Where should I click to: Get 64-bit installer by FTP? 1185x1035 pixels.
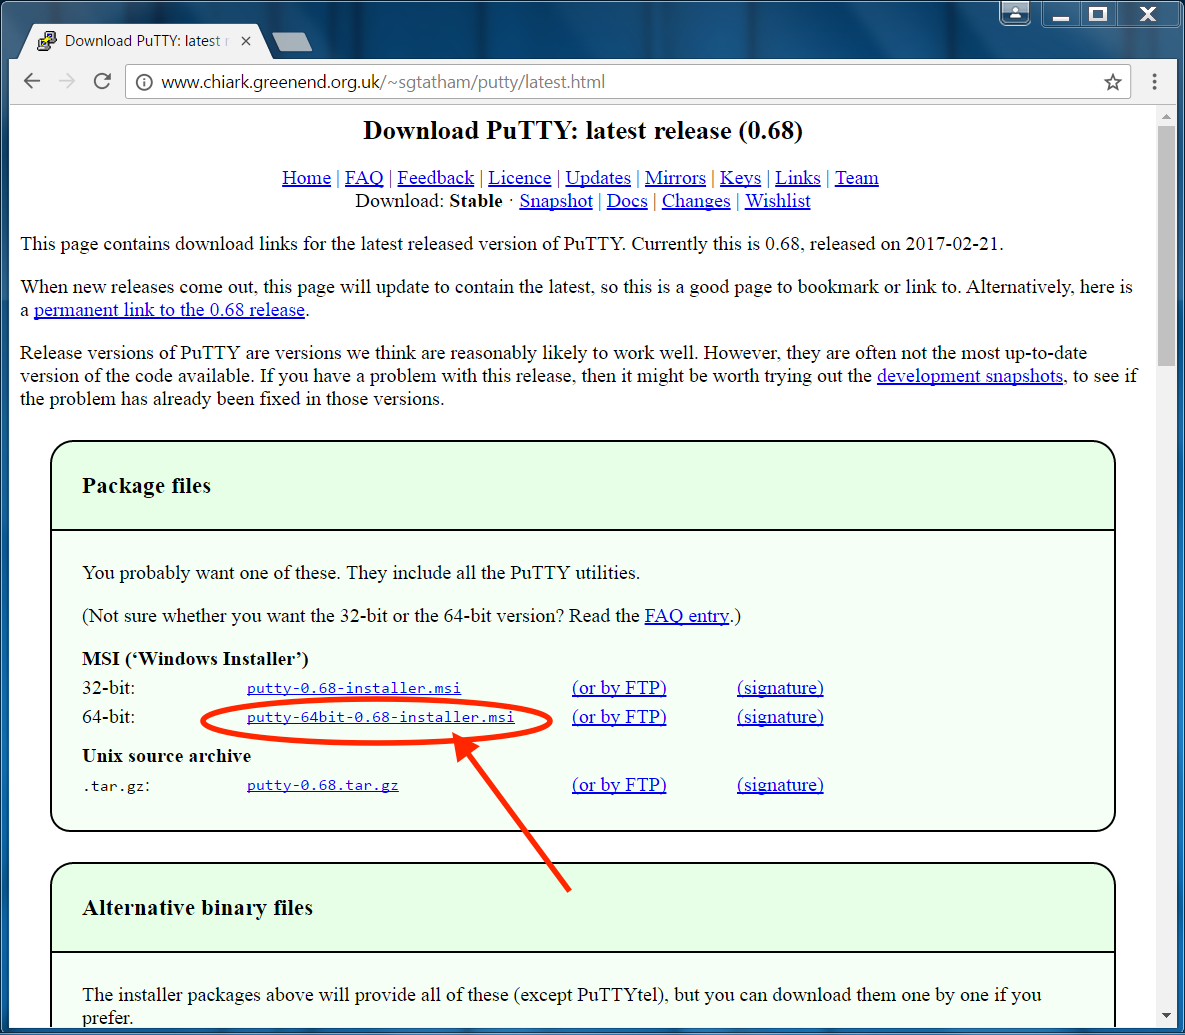[619, 717]
